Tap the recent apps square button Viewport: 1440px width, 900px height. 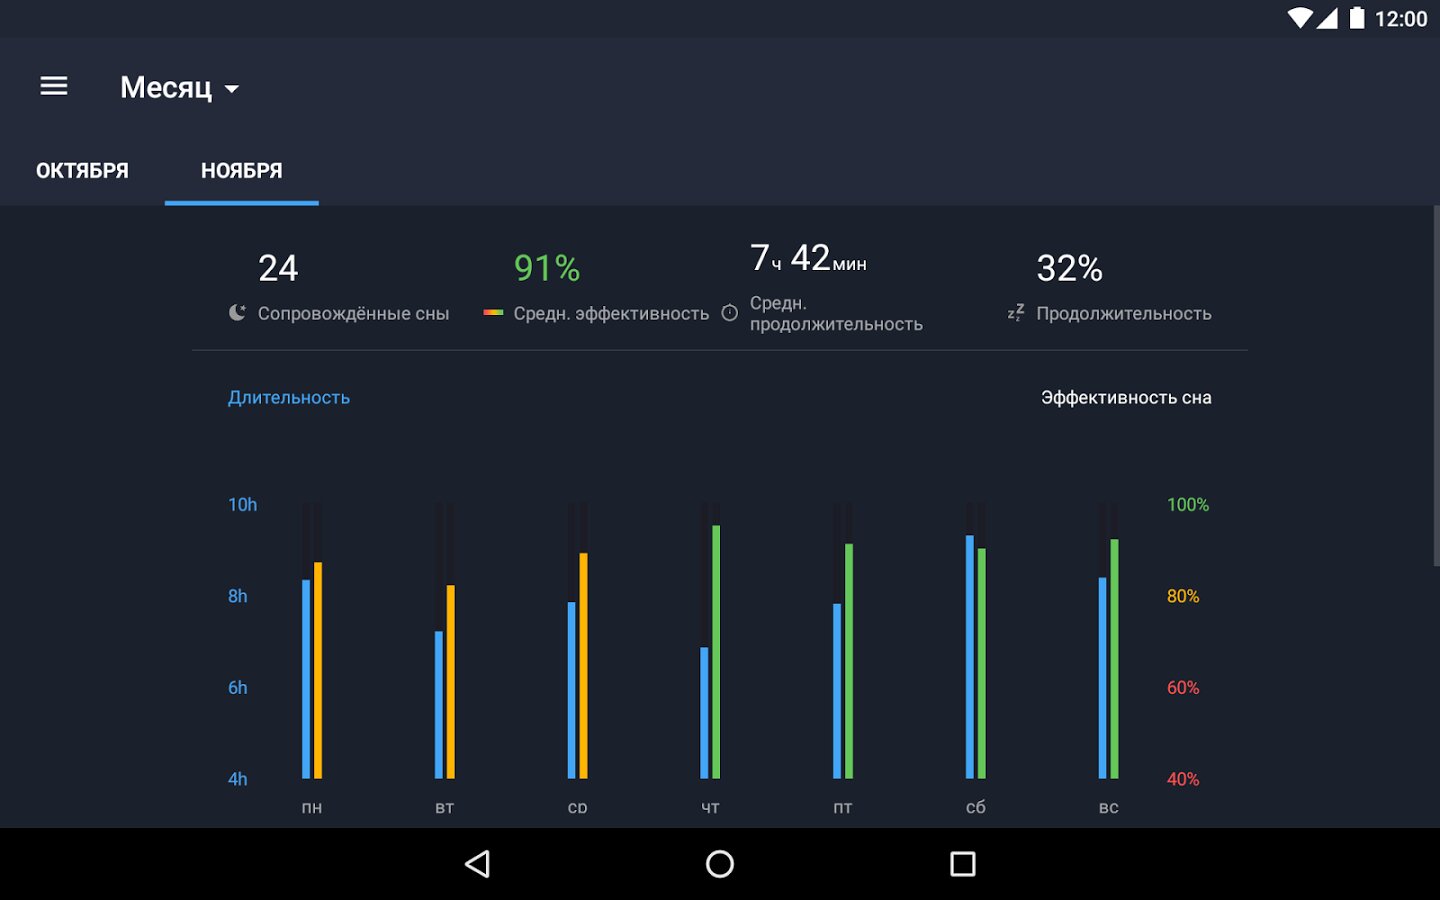coord(962,864)
